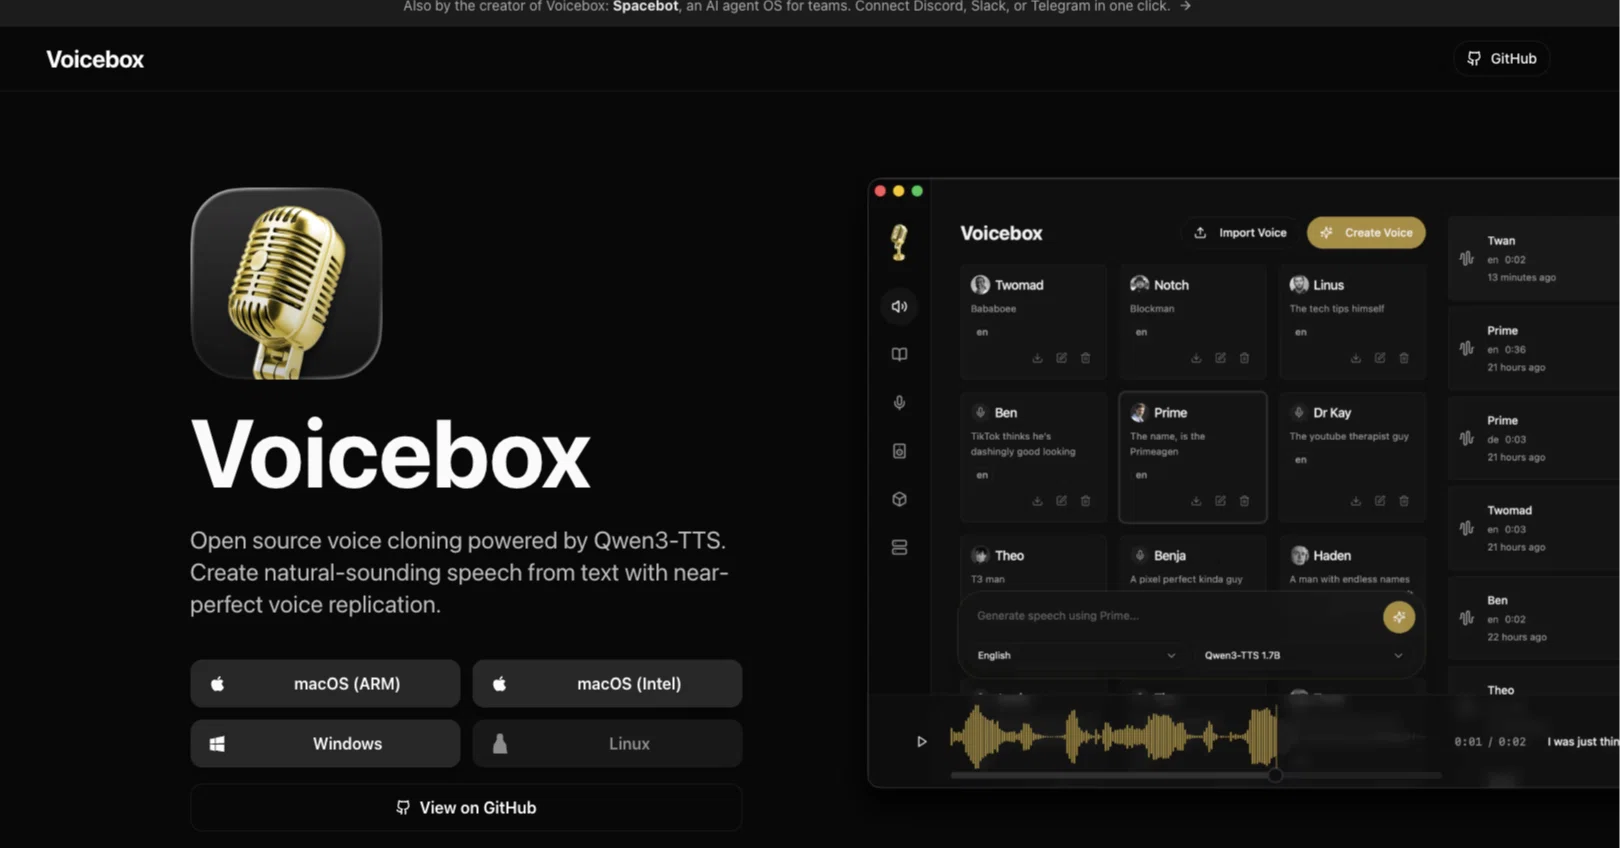Delete the Twomad voice profile

point(1085,358)
